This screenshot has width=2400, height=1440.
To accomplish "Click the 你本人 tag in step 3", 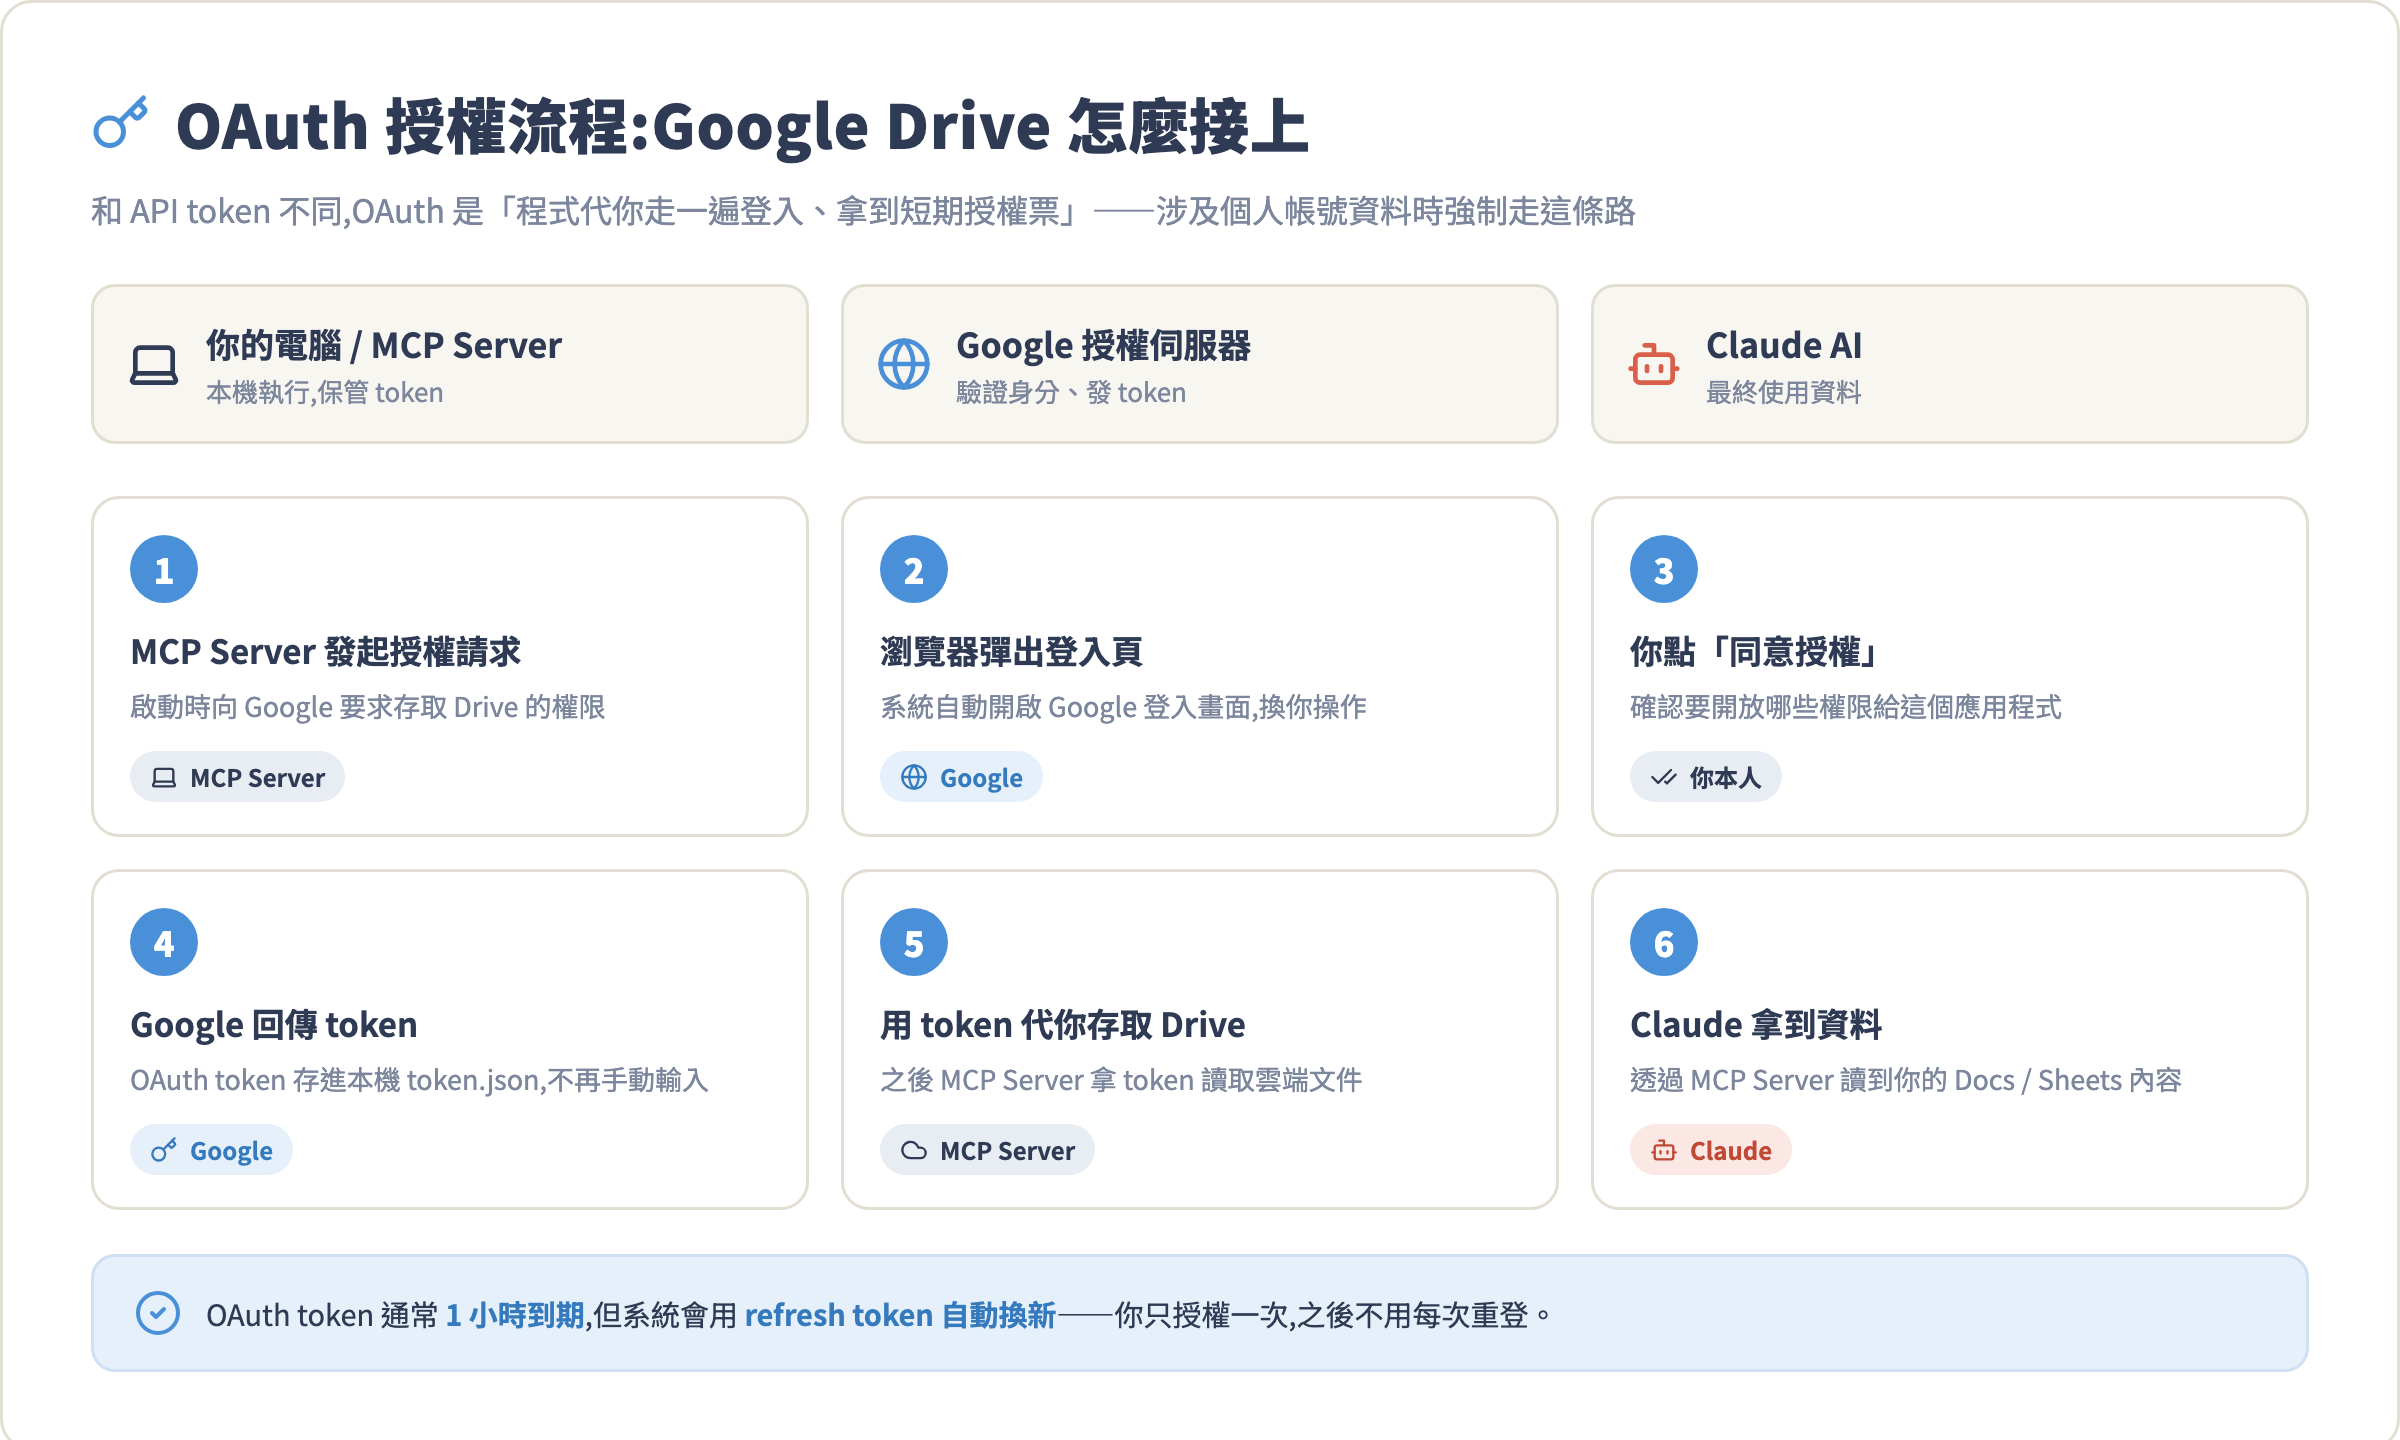I will pyautogui.click(x=1706, y=777).
